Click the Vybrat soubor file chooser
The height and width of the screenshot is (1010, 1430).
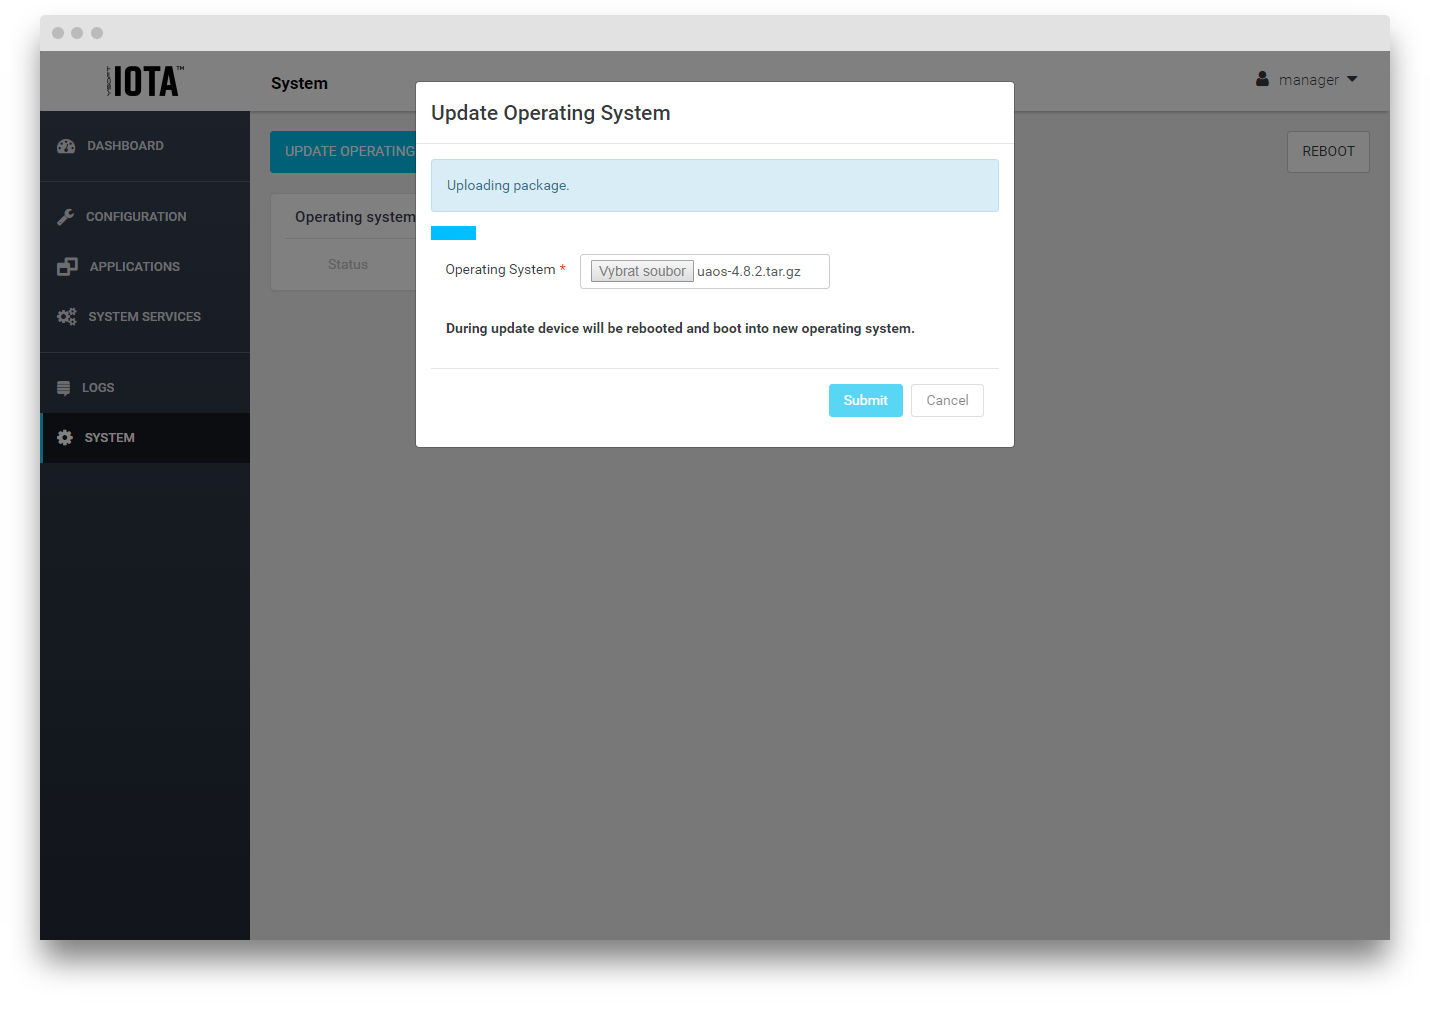[x=642, y=271]
